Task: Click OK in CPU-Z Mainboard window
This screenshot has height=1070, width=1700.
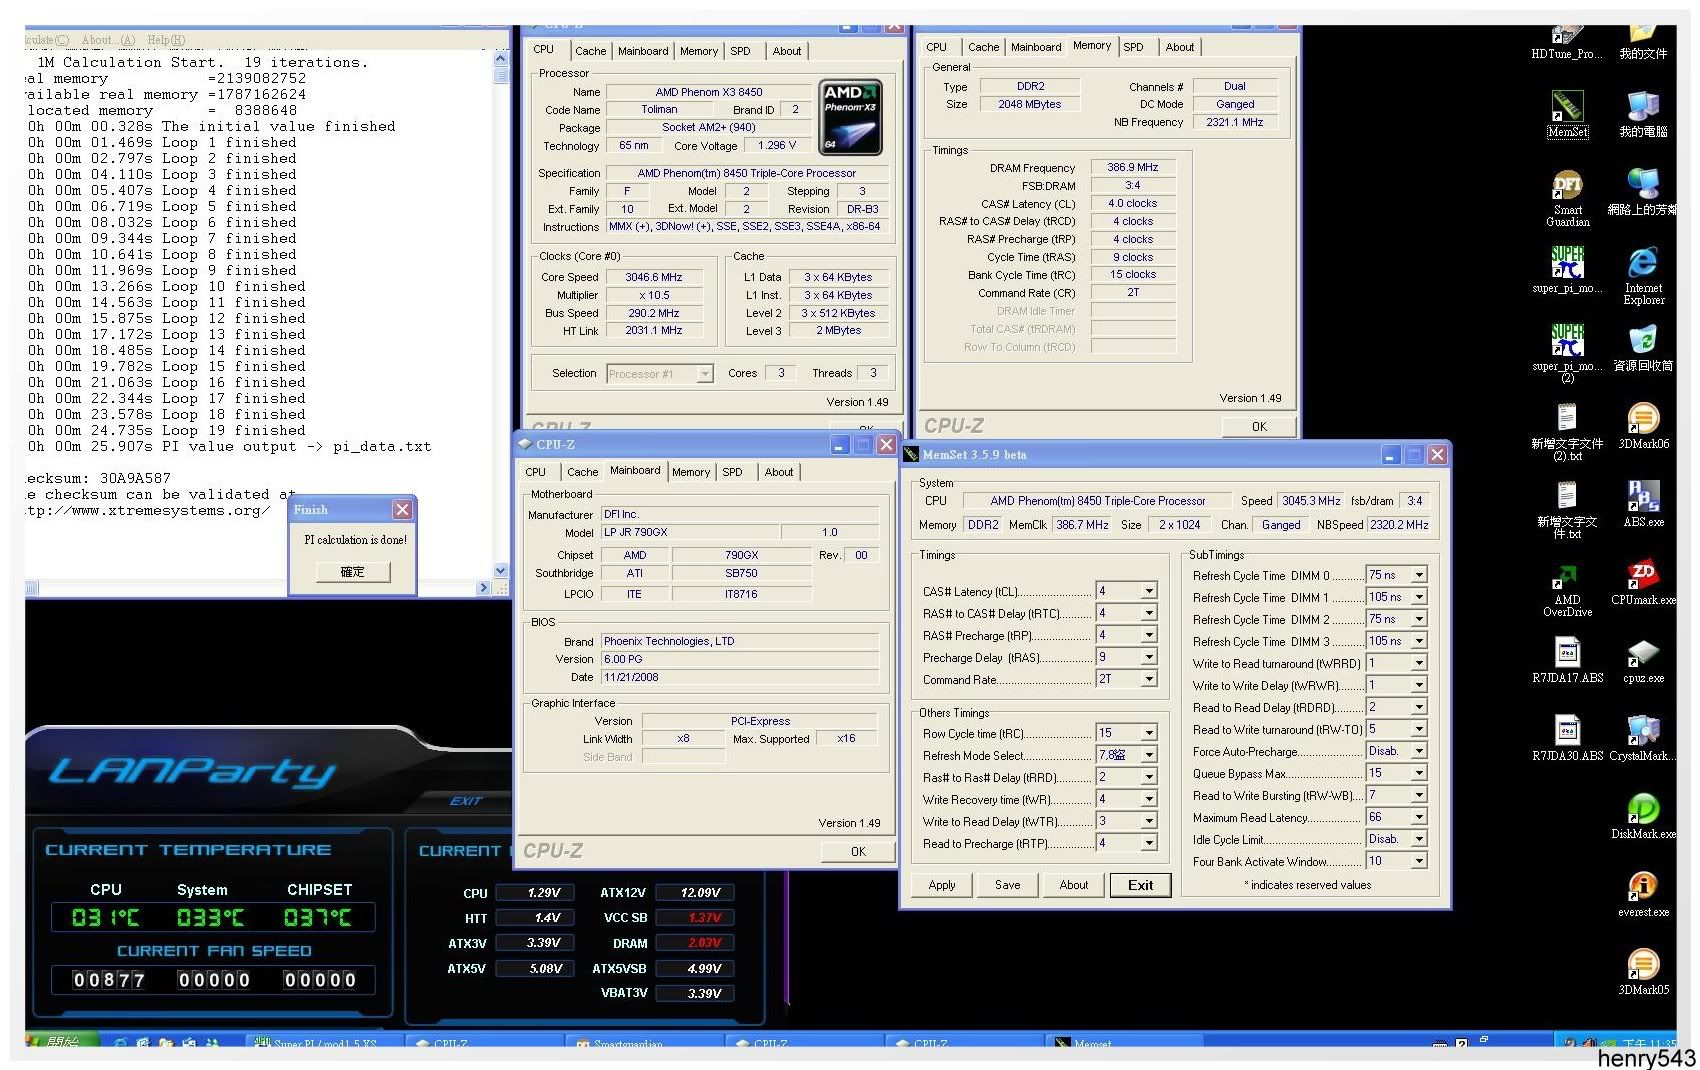Action: click(858, 851)
